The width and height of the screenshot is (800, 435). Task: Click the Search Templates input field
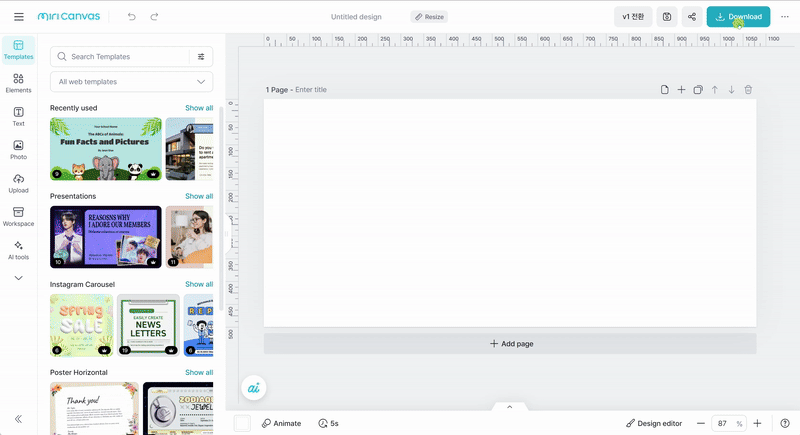point(120,57)
